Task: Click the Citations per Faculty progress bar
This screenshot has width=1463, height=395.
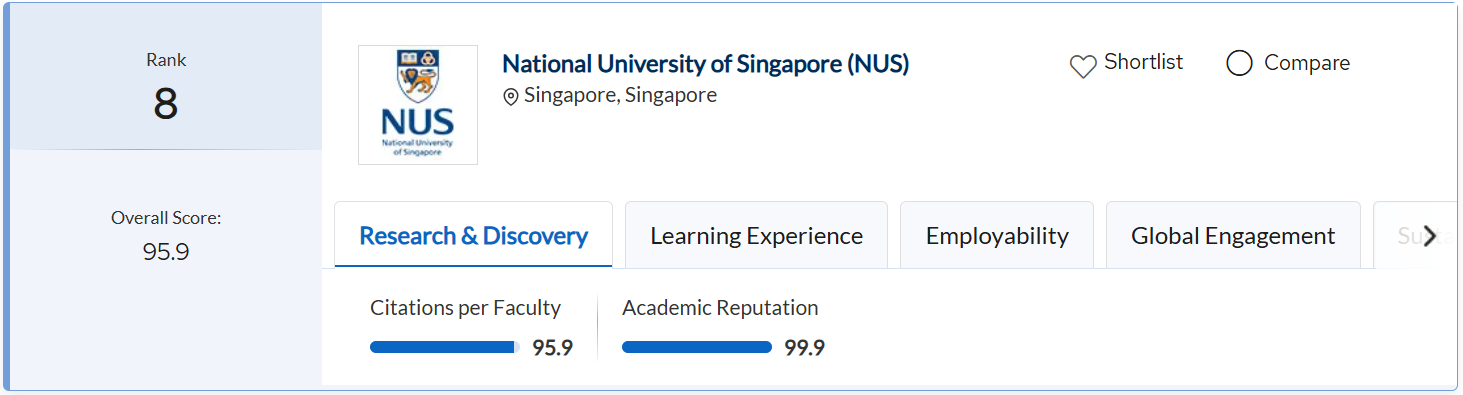Action: [445, 347]
